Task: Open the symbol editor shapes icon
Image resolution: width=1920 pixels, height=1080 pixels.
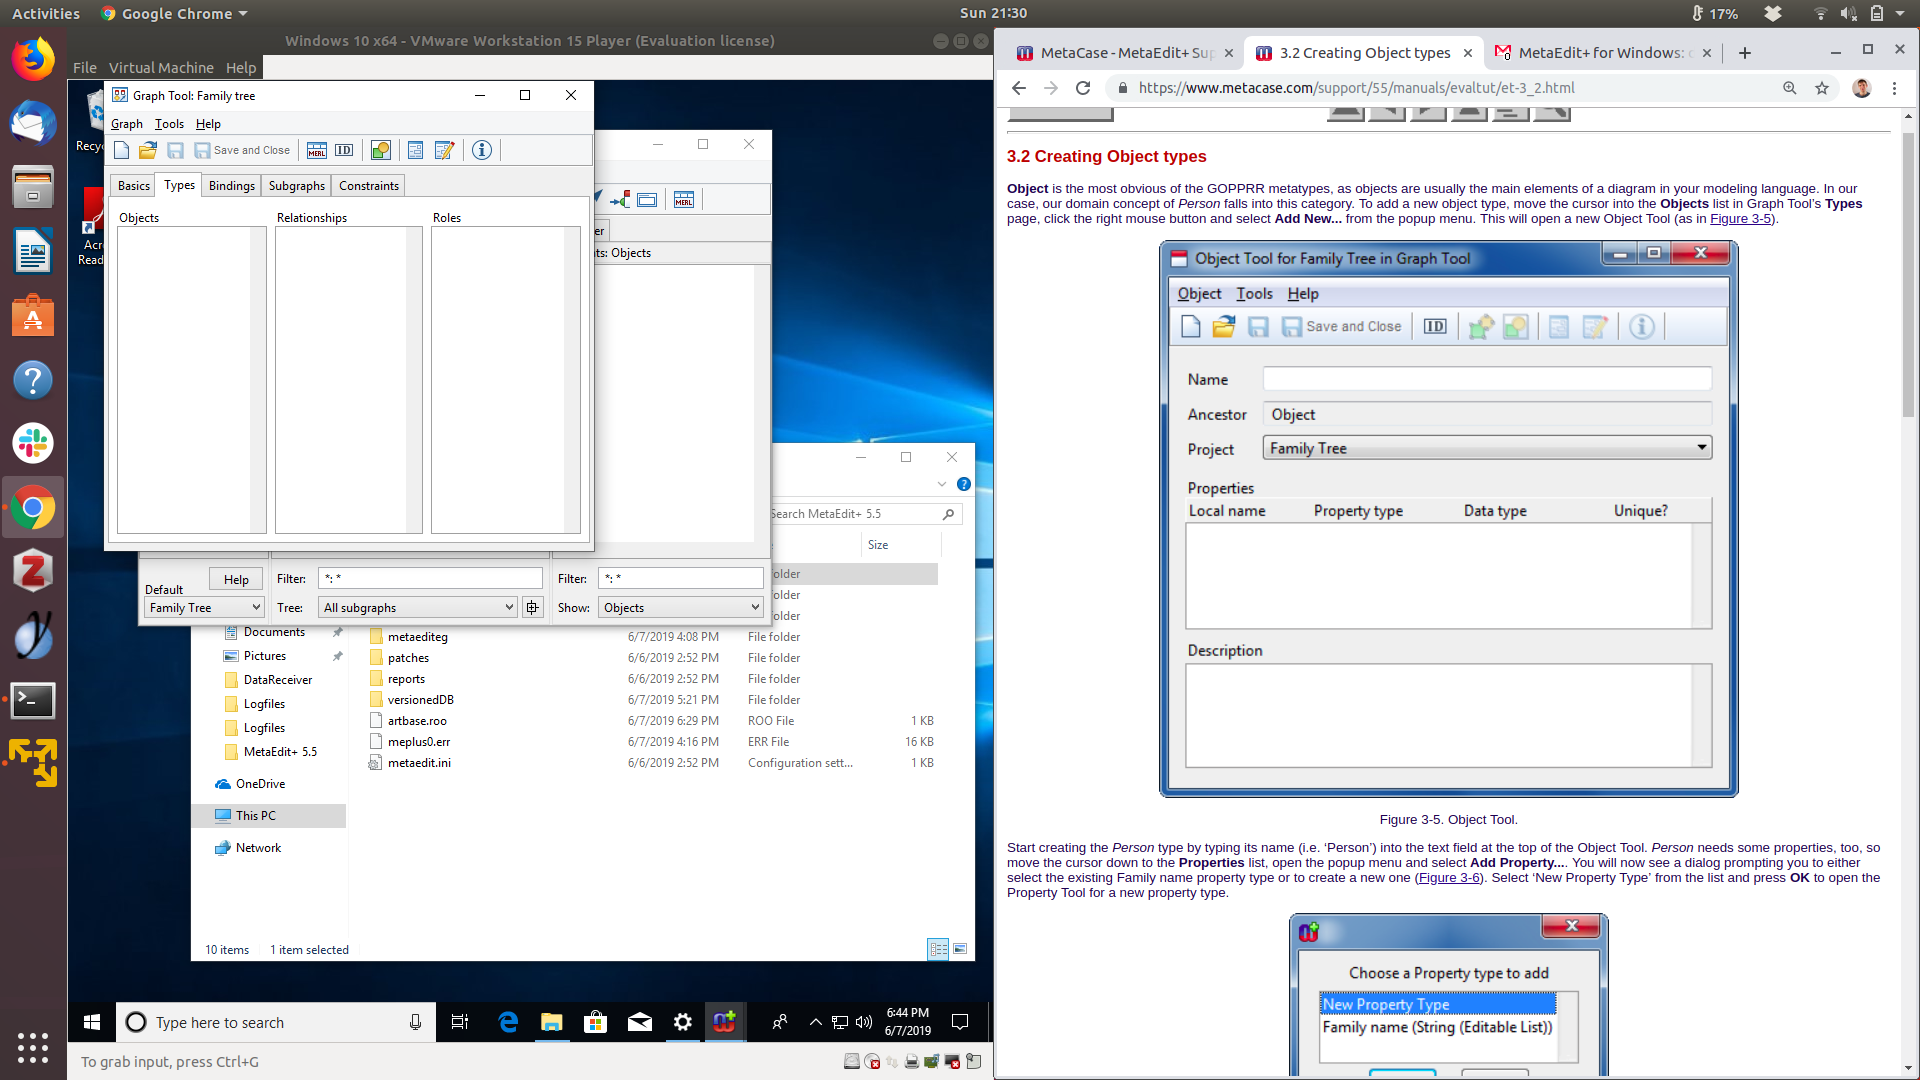Action: (x=380, y=150)
